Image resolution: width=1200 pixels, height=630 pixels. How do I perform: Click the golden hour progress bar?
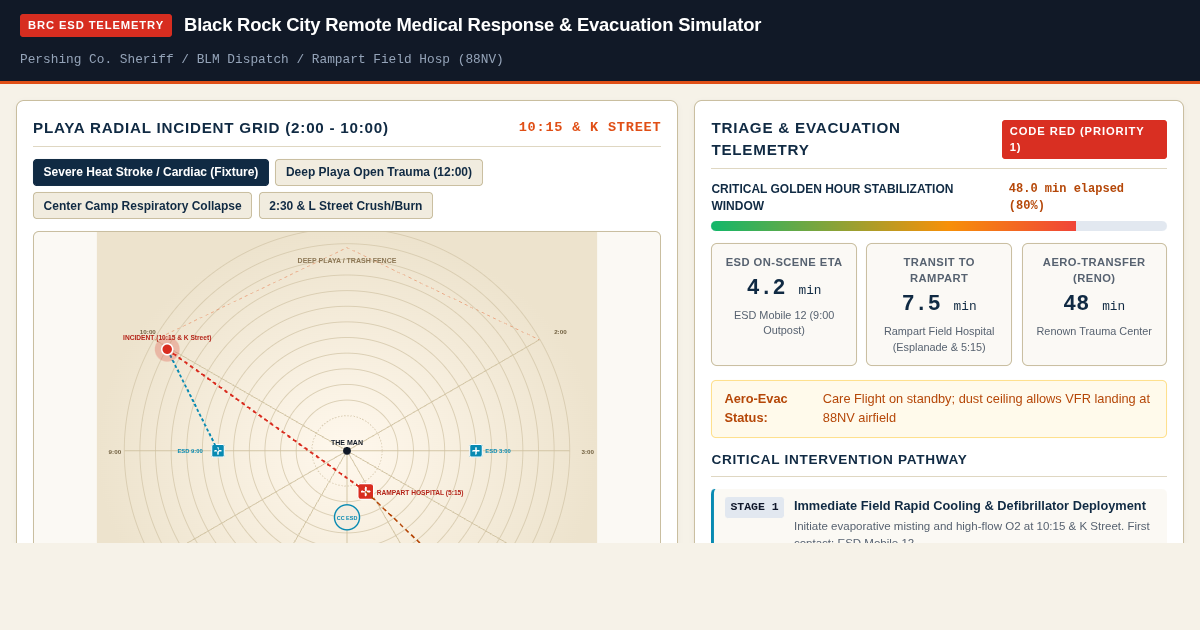click(939, 226)
